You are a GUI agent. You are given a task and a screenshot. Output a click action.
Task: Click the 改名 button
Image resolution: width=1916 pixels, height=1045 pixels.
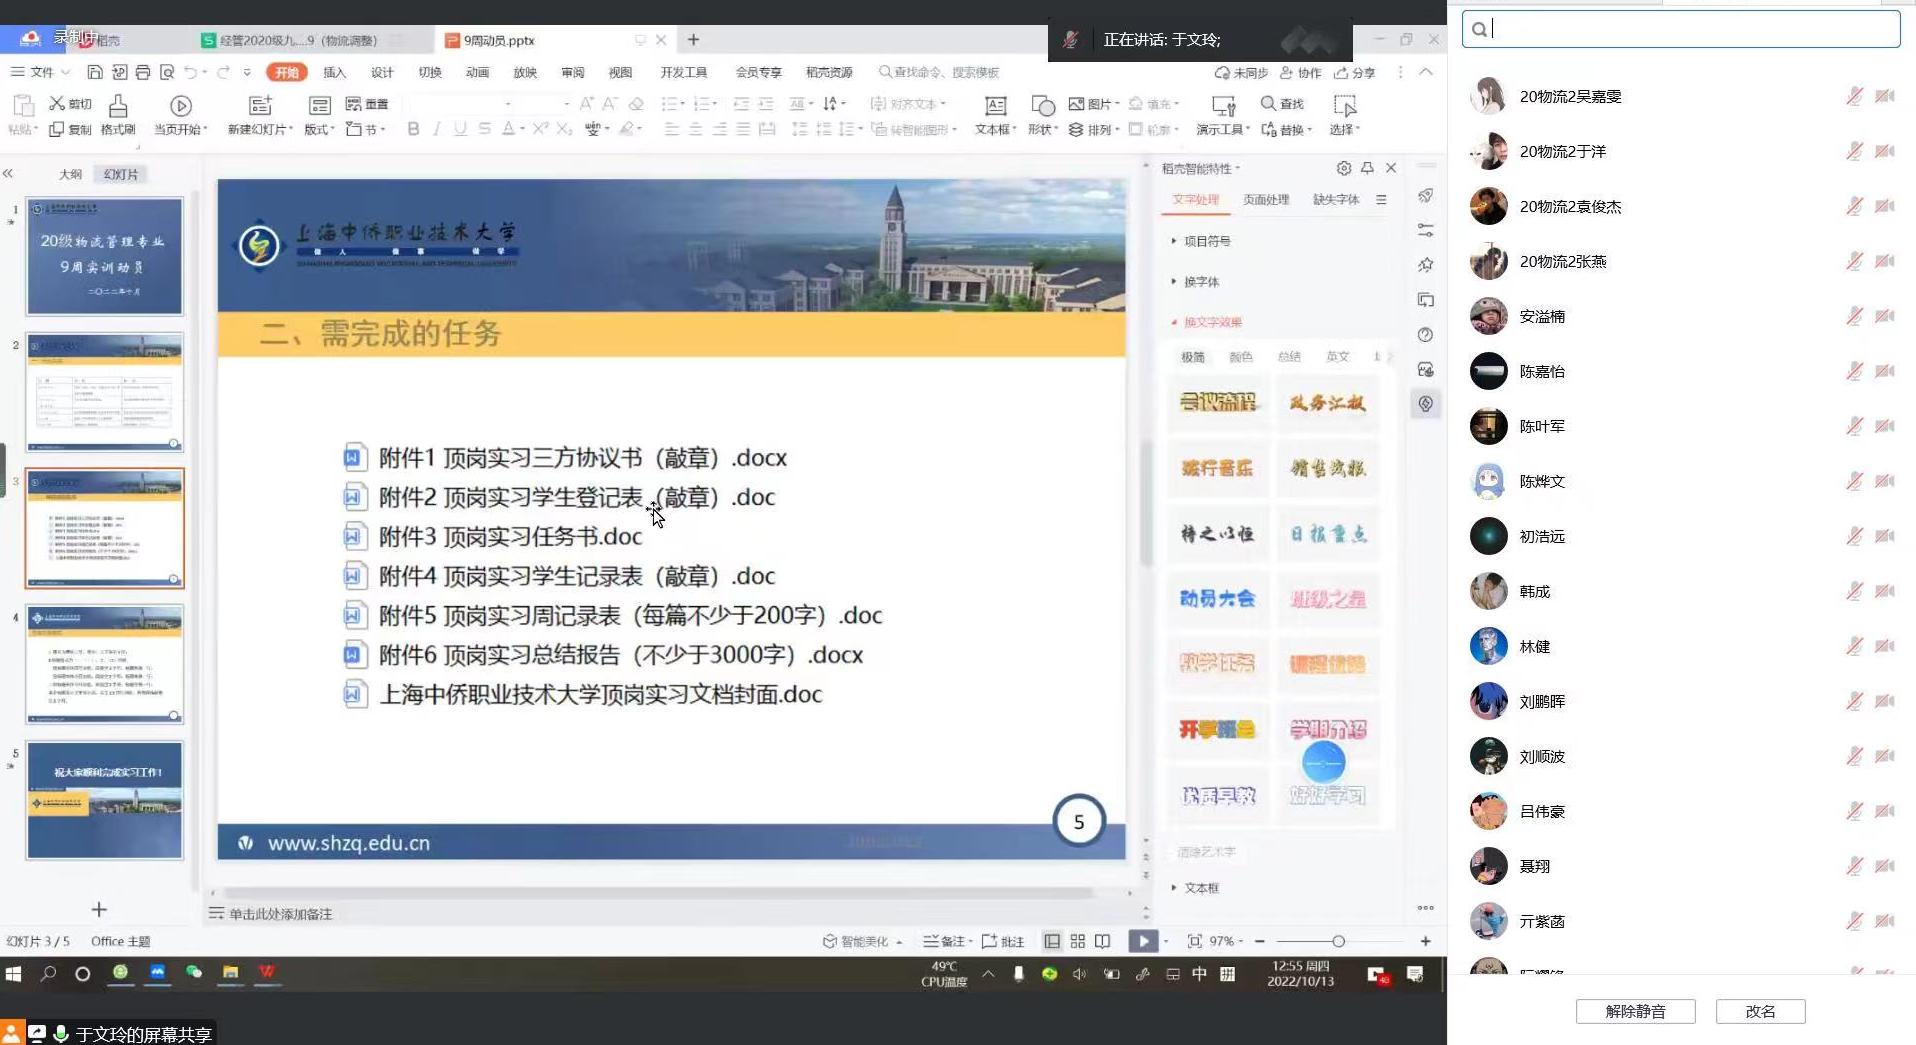click(1760, 1011)
